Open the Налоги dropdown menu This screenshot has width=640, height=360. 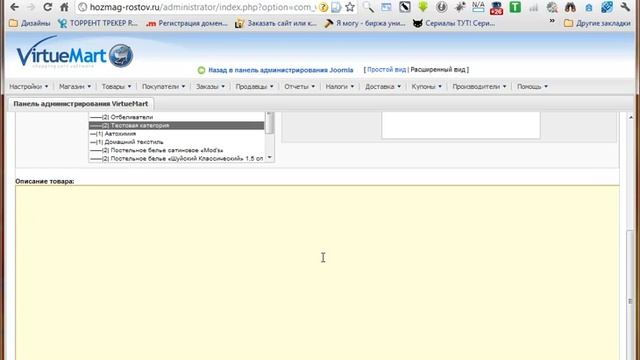(x=340, y=87)
